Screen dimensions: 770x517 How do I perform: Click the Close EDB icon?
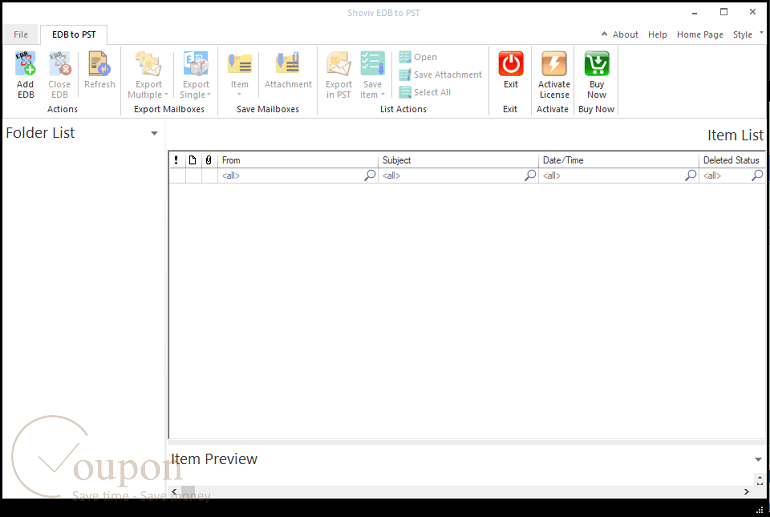tap(59, 64)
